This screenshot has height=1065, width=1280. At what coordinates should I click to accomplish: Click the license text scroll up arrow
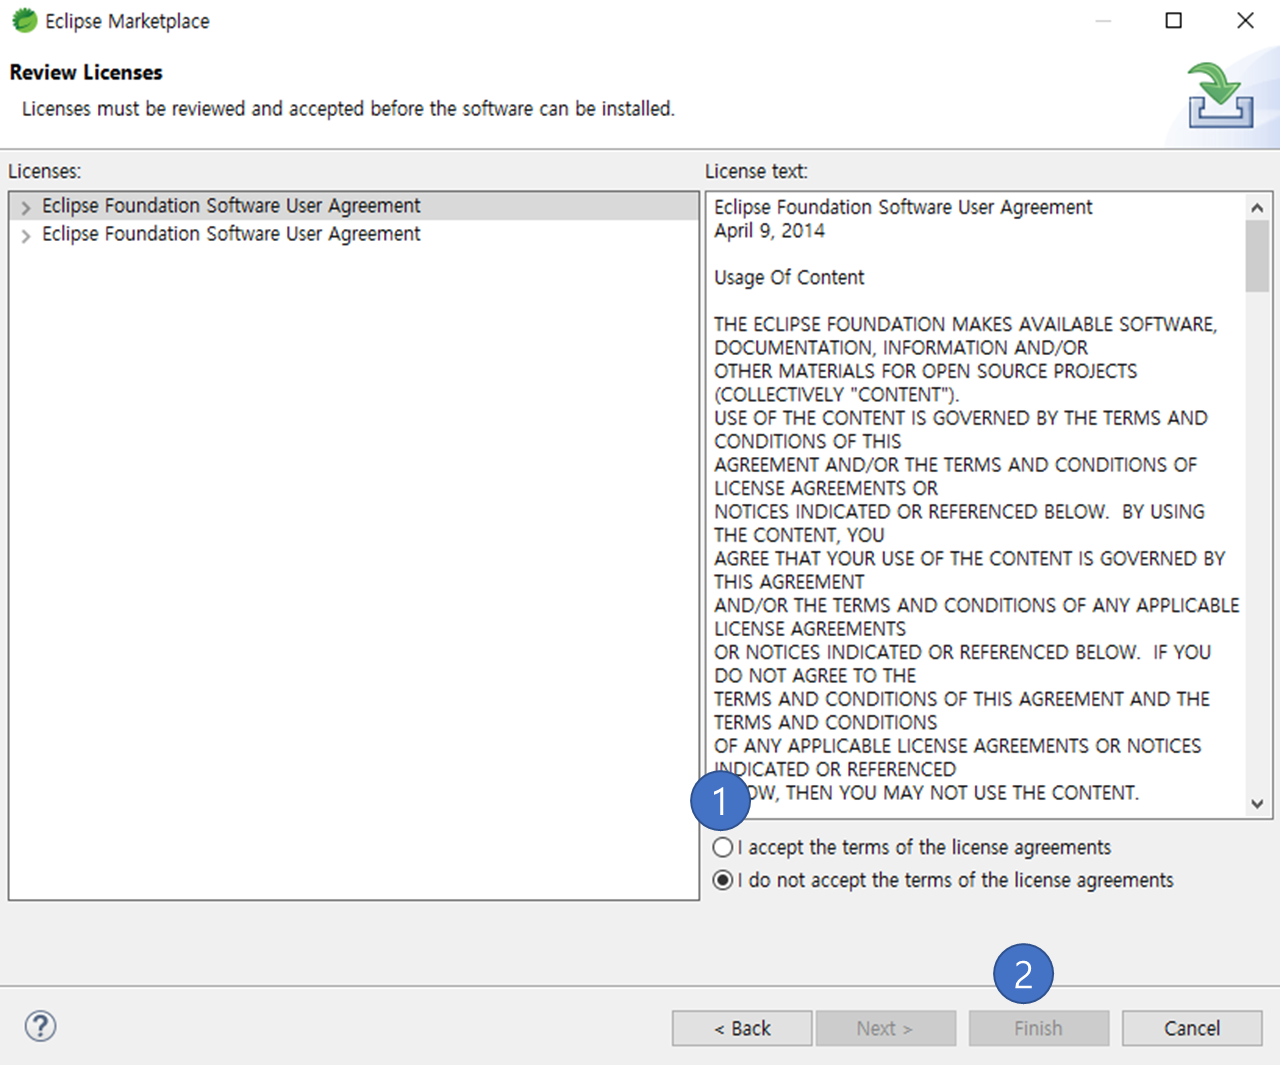pos(1257,207)
